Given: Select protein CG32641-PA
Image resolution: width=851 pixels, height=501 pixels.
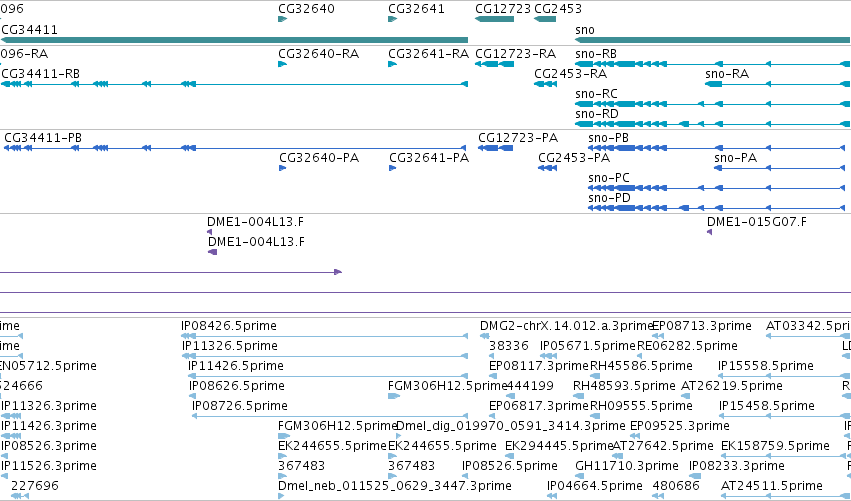Looking at the screenshot, I should click(429, 158).
